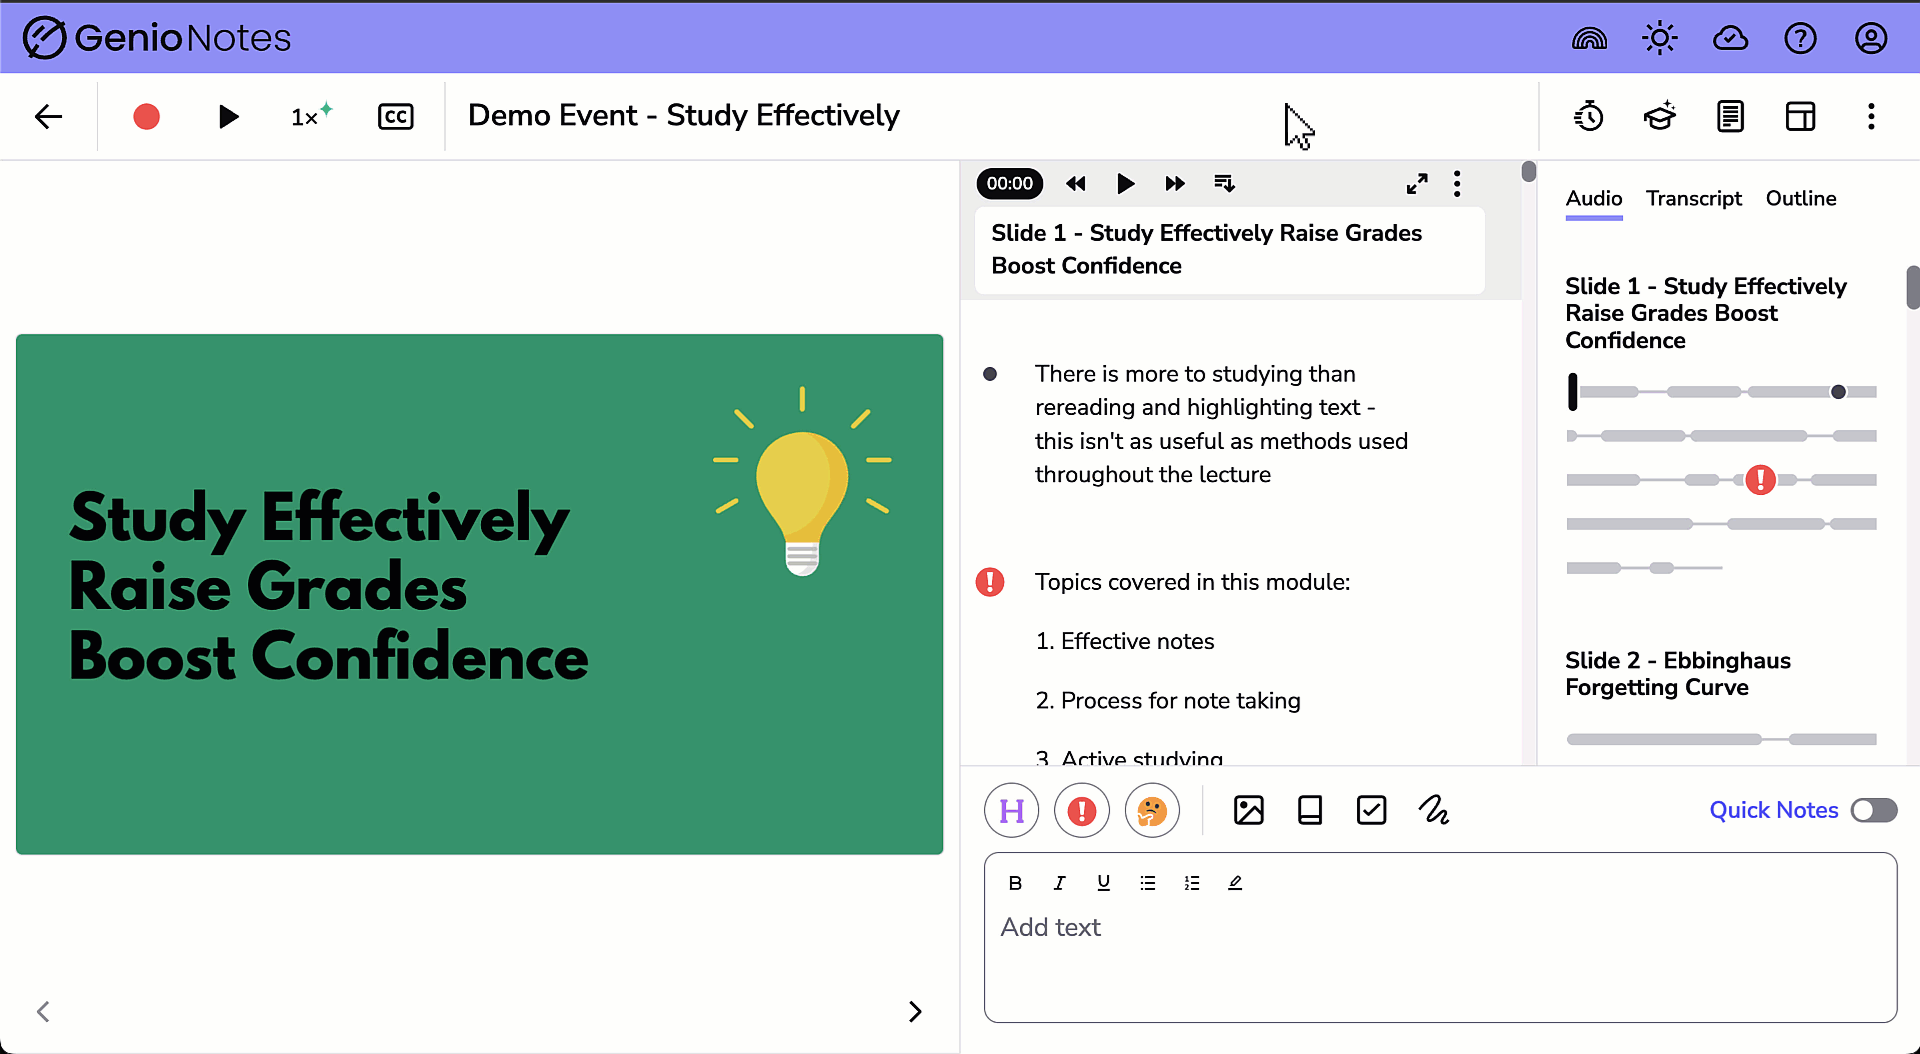The image size is (1920, 1054).
Task: Select 'Topics covered in this module:' text
Action: [x=1192, y=582]
